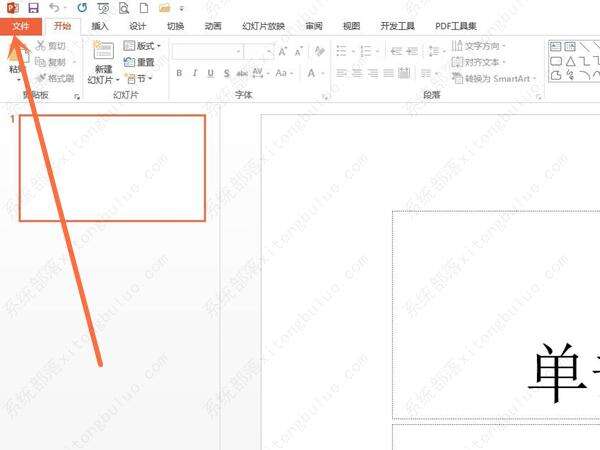Click the Distributed alignment icon
The width and height of the screenshot is (600, 450).
click(x=404, y=73)
